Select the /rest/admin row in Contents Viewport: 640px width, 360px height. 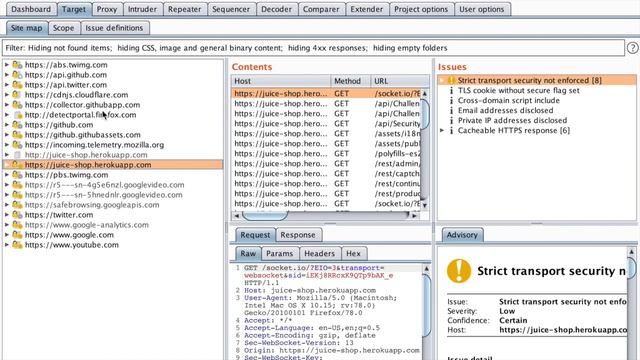(327, 164)
